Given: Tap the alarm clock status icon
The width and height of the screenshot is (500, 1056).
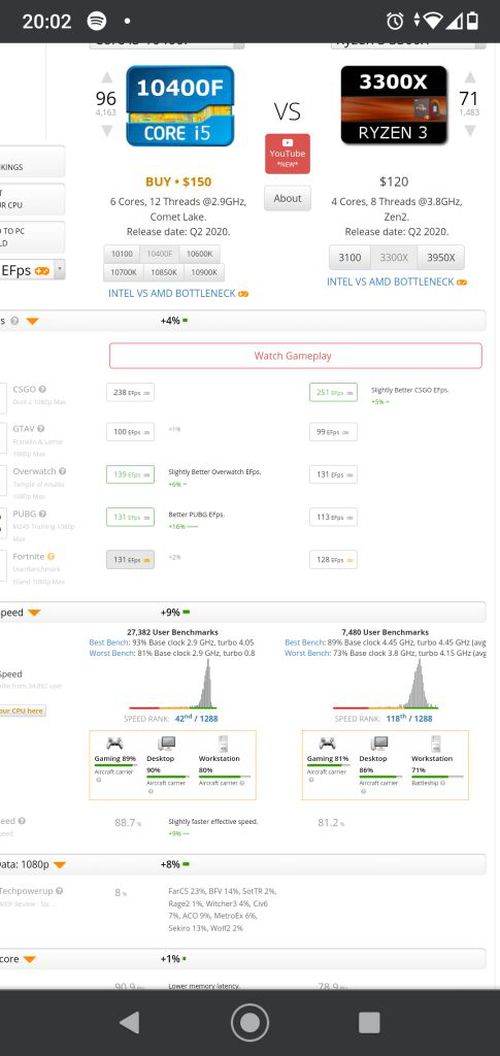Looking at the screenshot, I should point(395,21).
